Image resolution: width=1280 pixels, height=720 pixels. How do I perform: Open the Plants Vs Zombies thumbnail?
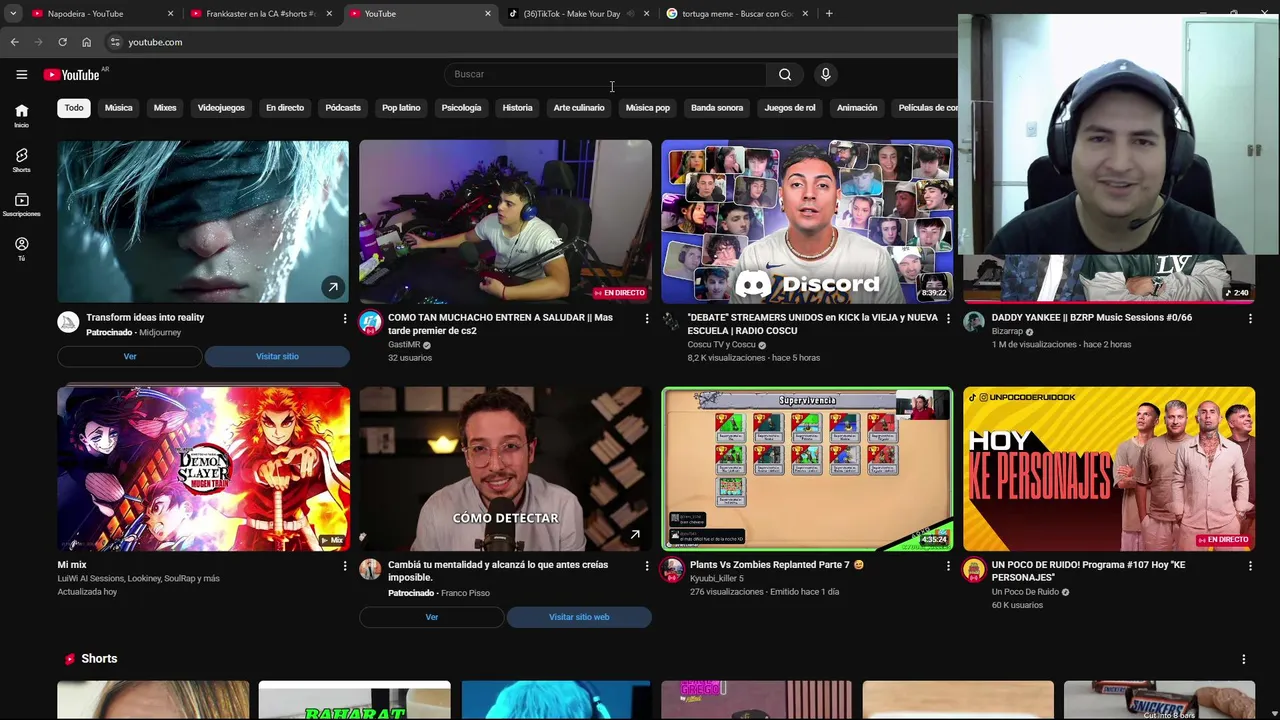tap(807, 469)
